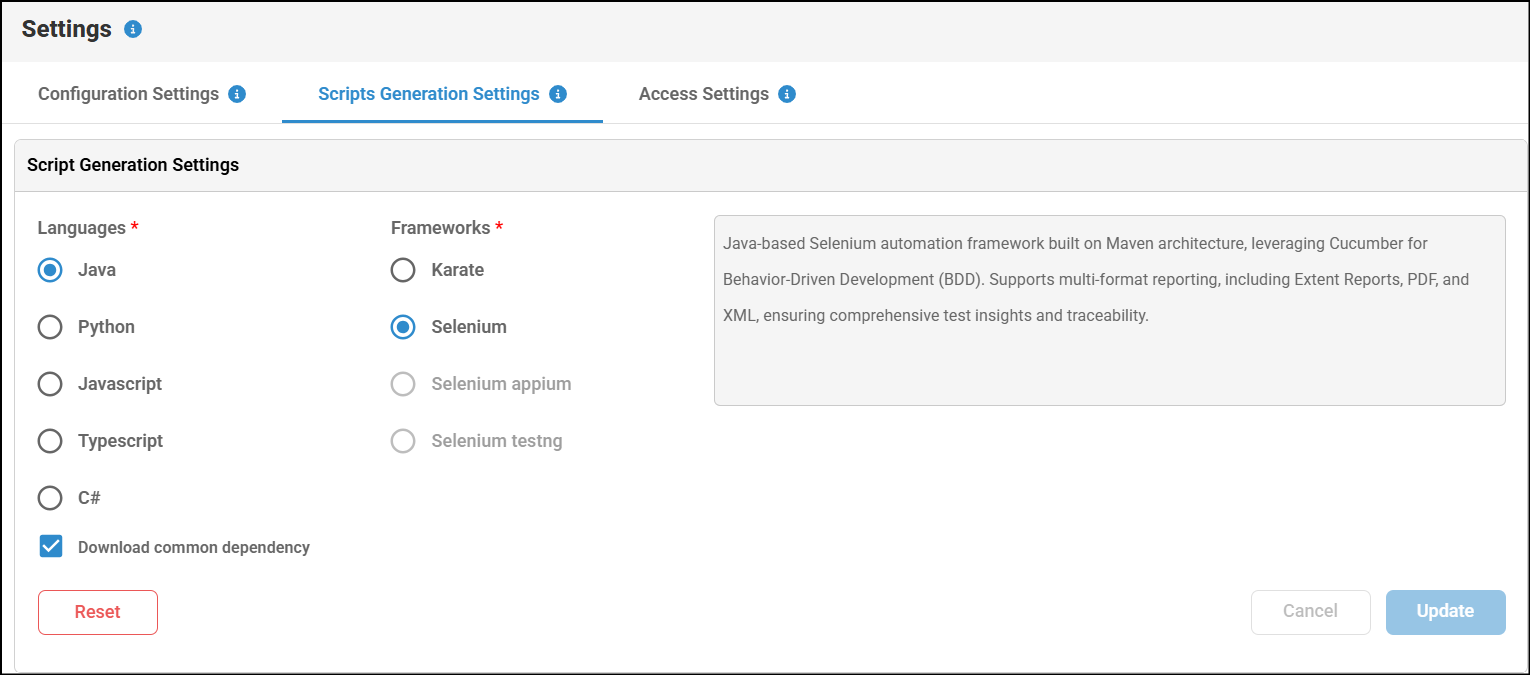
Task: Select the Scripts Generation Settings tab
Action: tap(428, 94)
